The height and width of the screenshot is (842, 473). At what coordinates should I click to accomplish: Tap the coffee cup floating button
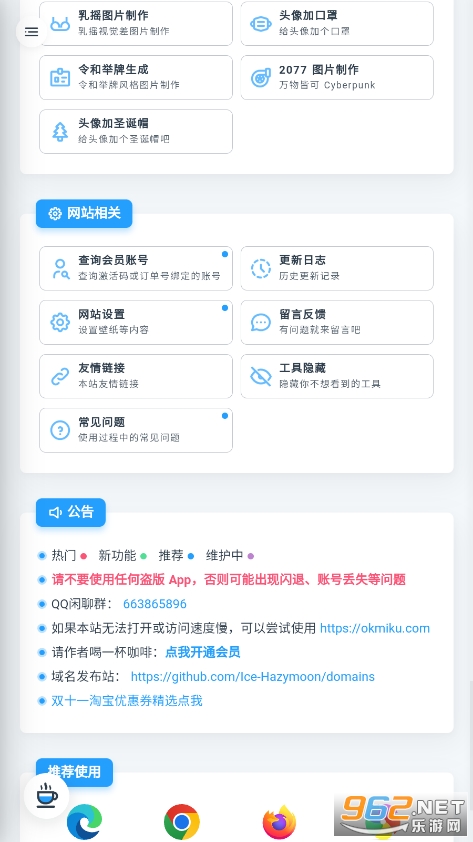pos(47,796)
